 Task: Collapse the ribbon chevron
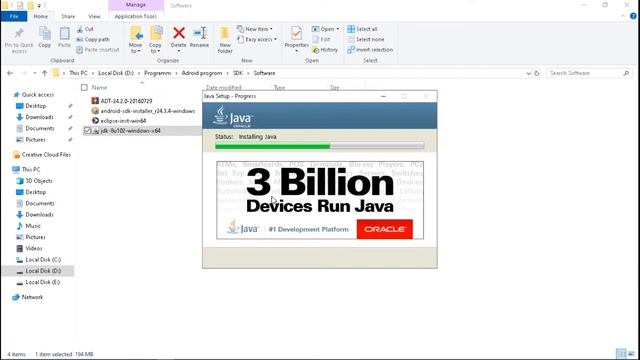pyautogui.click(x=623, y=16)
